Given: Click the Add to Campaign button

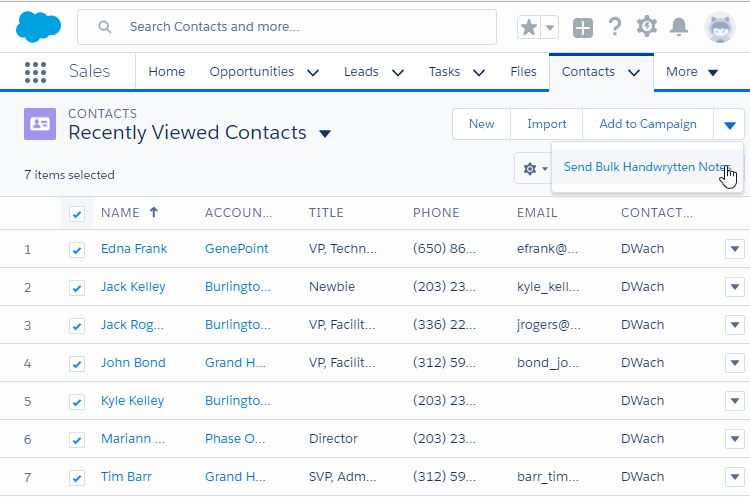Looking at the screenshot, I should click(647, 124).
